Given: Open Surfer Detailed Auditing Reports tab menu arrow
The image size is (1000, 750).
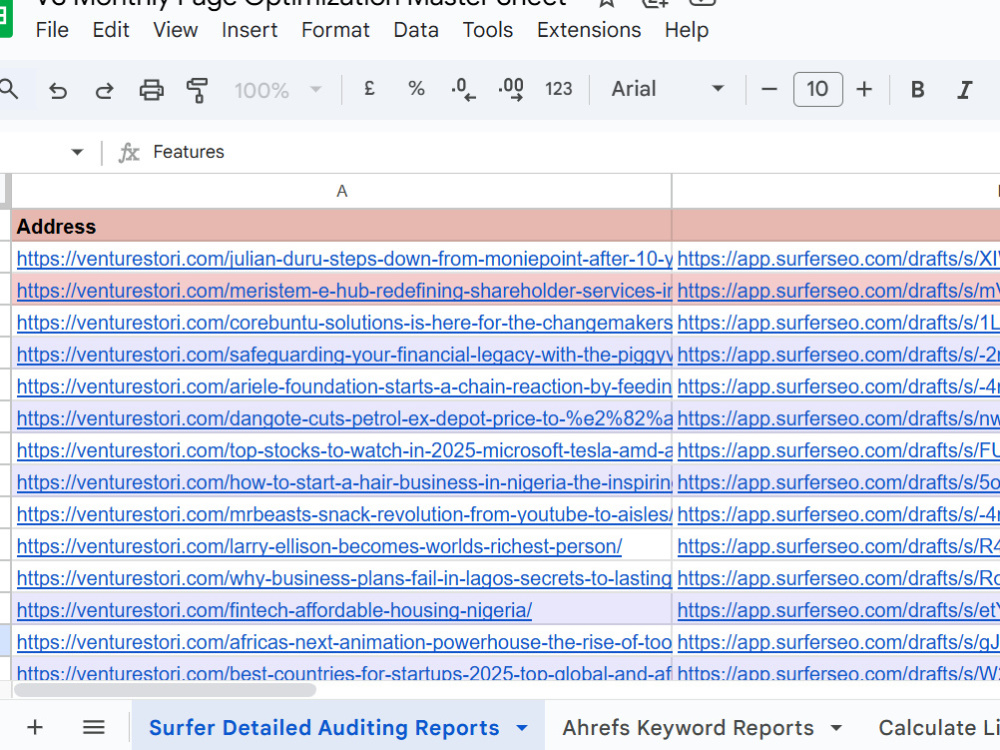Looking at the screenshot, I should 522,728.
